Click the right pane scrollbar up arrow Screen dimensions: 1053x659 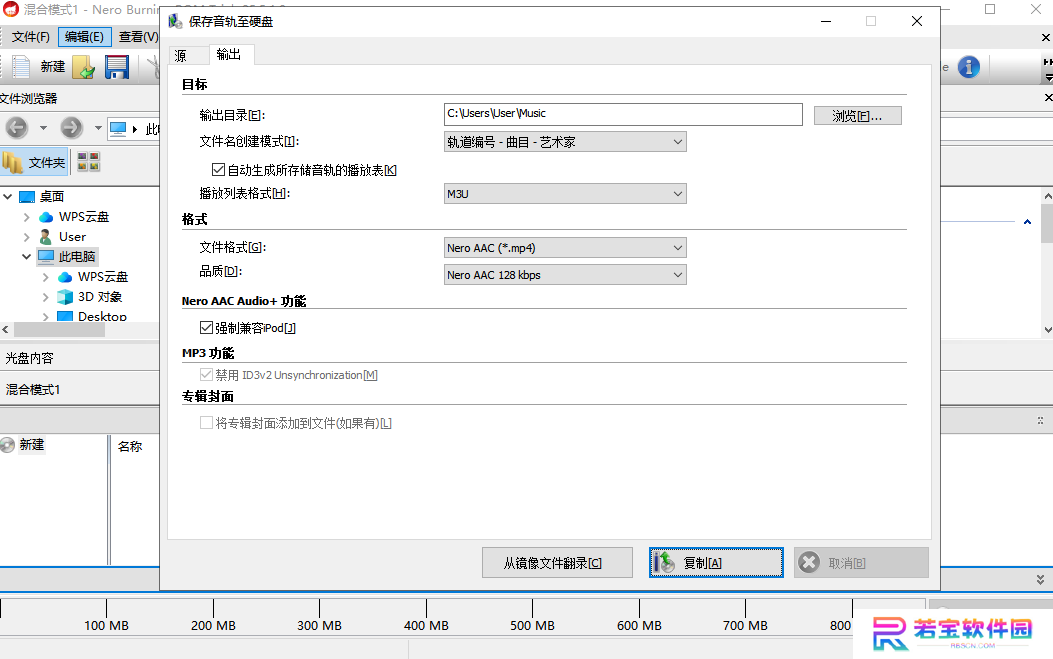[x=1048, y=196]
